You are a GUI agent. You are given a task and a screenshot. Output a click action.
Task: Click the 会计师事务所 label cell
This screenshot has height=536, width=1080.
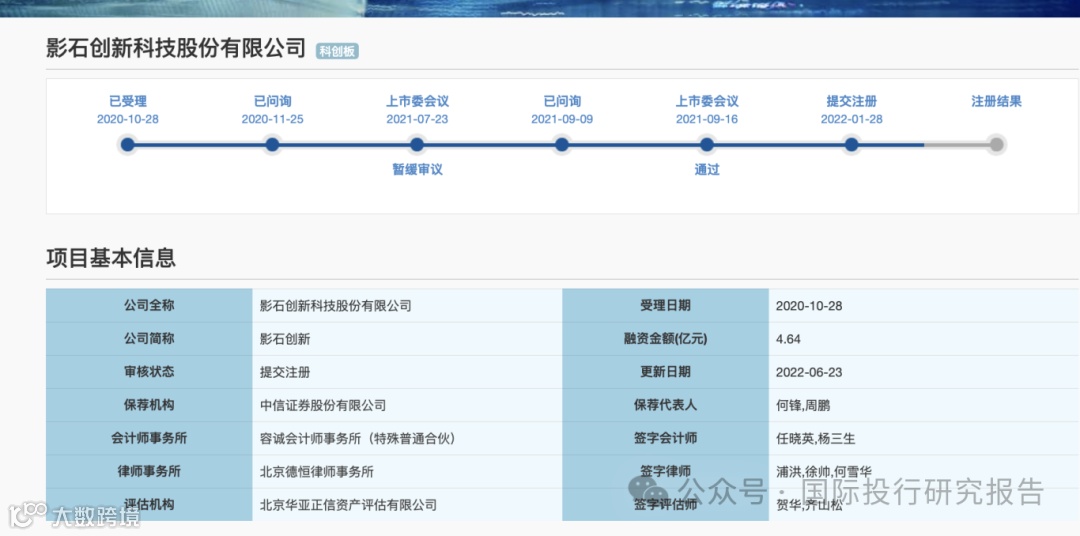149,437
